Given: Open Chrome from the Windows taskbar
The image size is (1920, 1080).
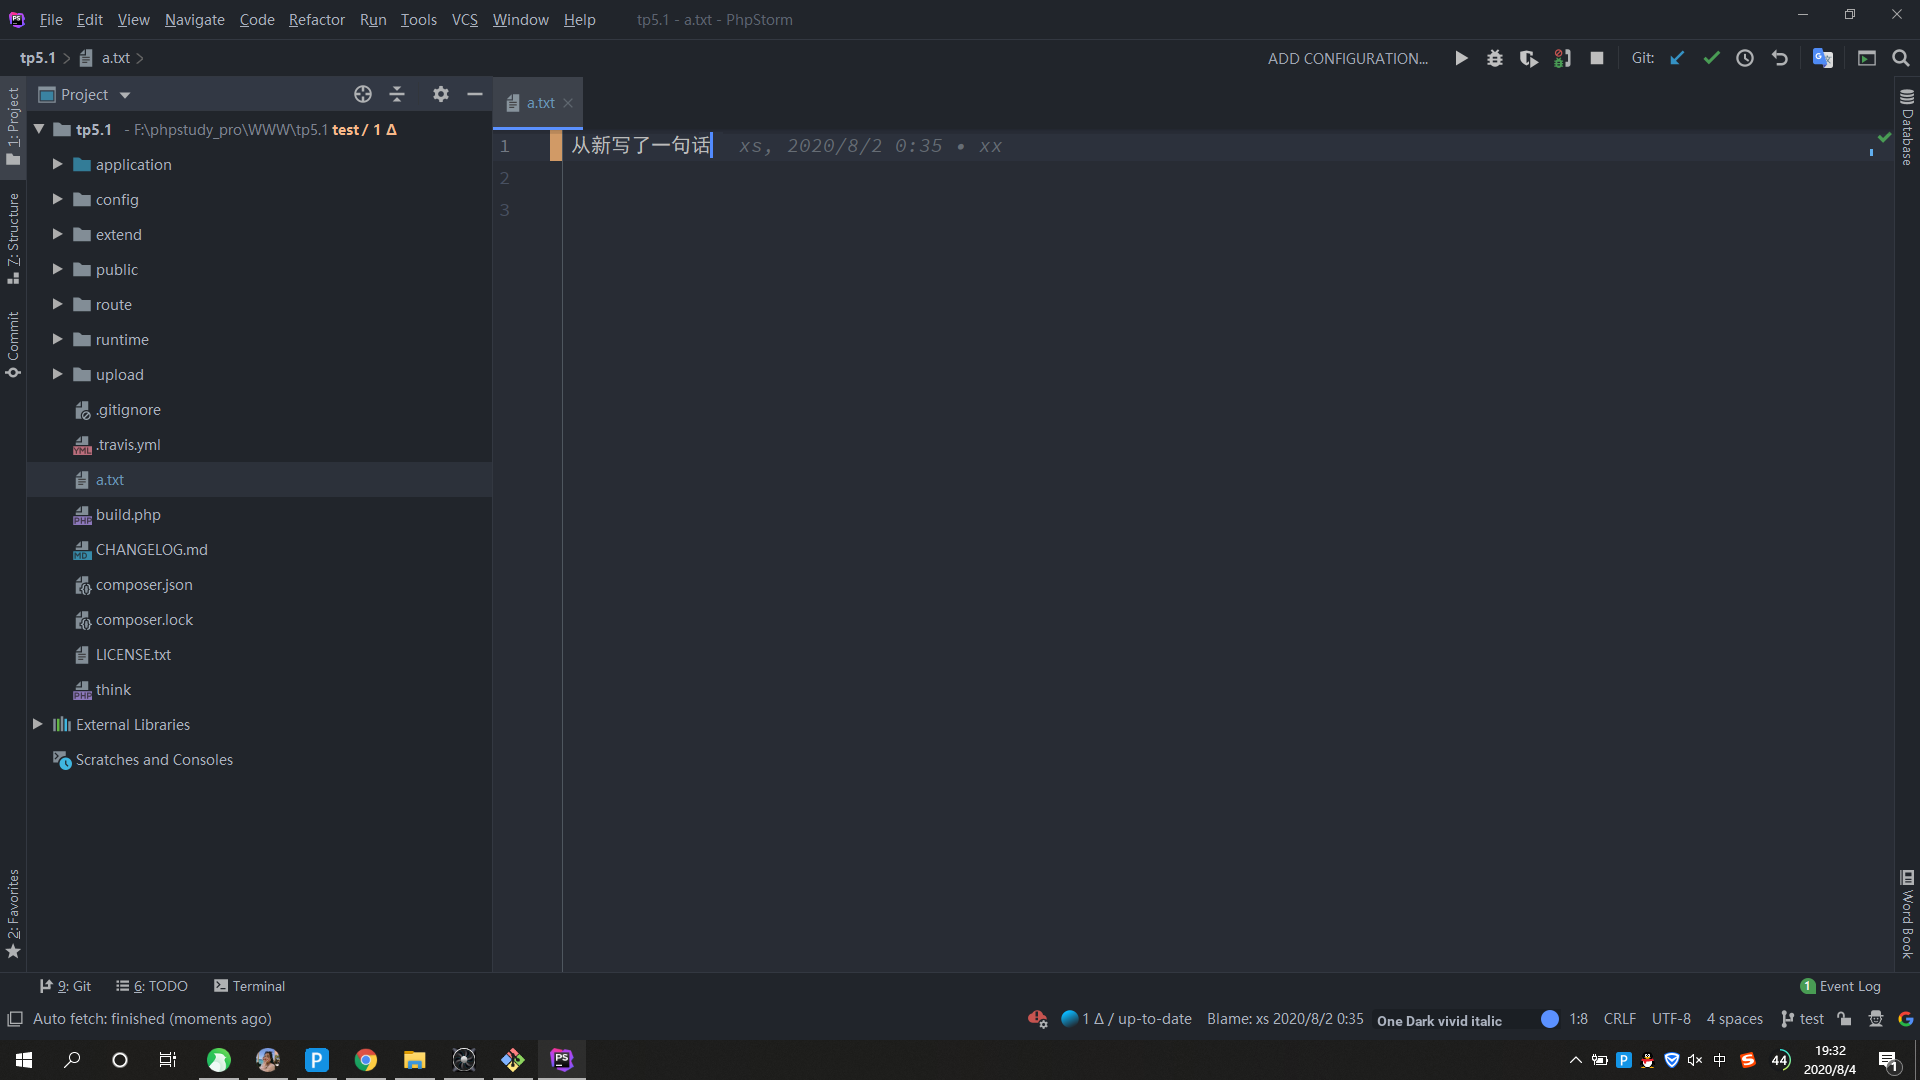Looking at the screenshot, I should pos(366,1060).
